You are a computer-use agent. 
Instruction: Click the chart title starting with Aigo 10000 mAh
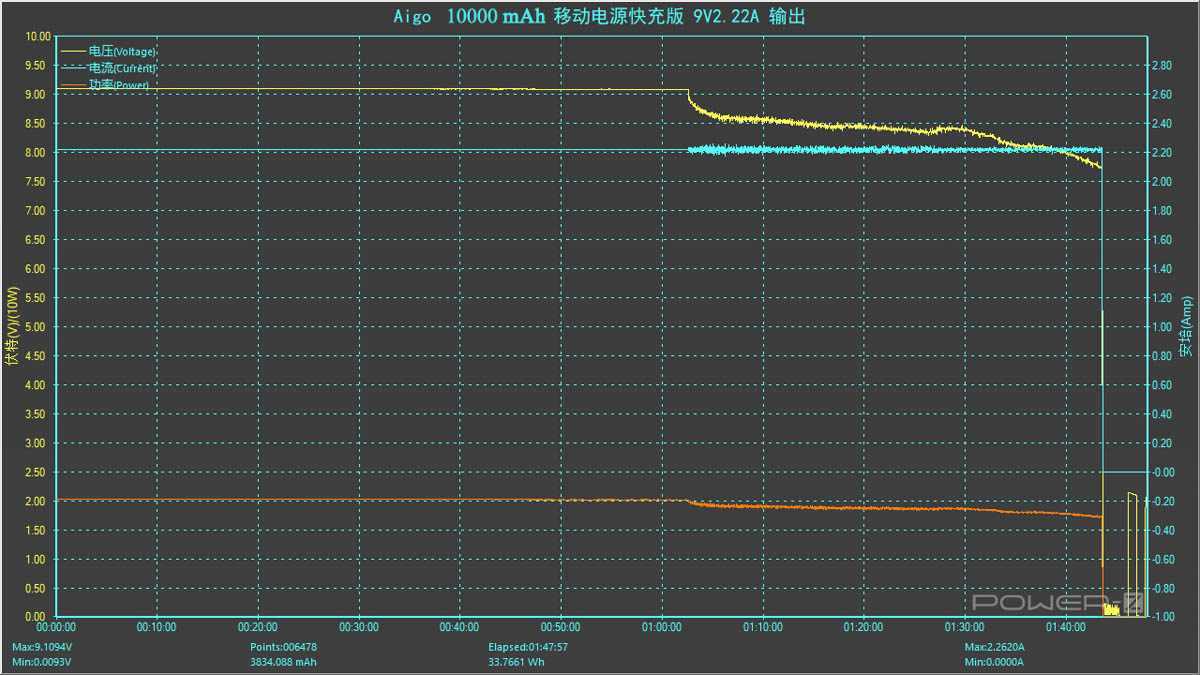click(598, 17)
